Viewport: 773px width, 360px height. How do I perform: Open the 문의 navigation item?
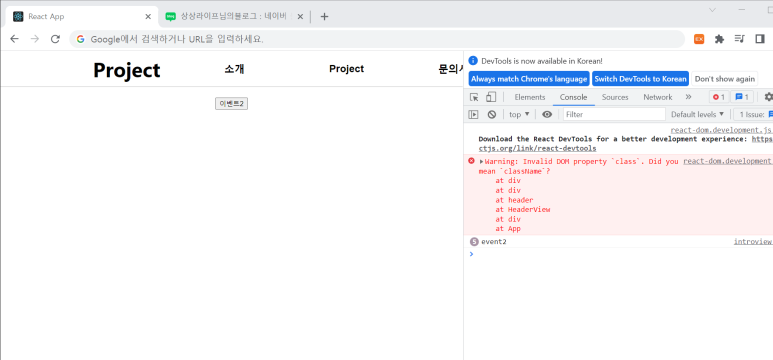click(x=451, y=69)
